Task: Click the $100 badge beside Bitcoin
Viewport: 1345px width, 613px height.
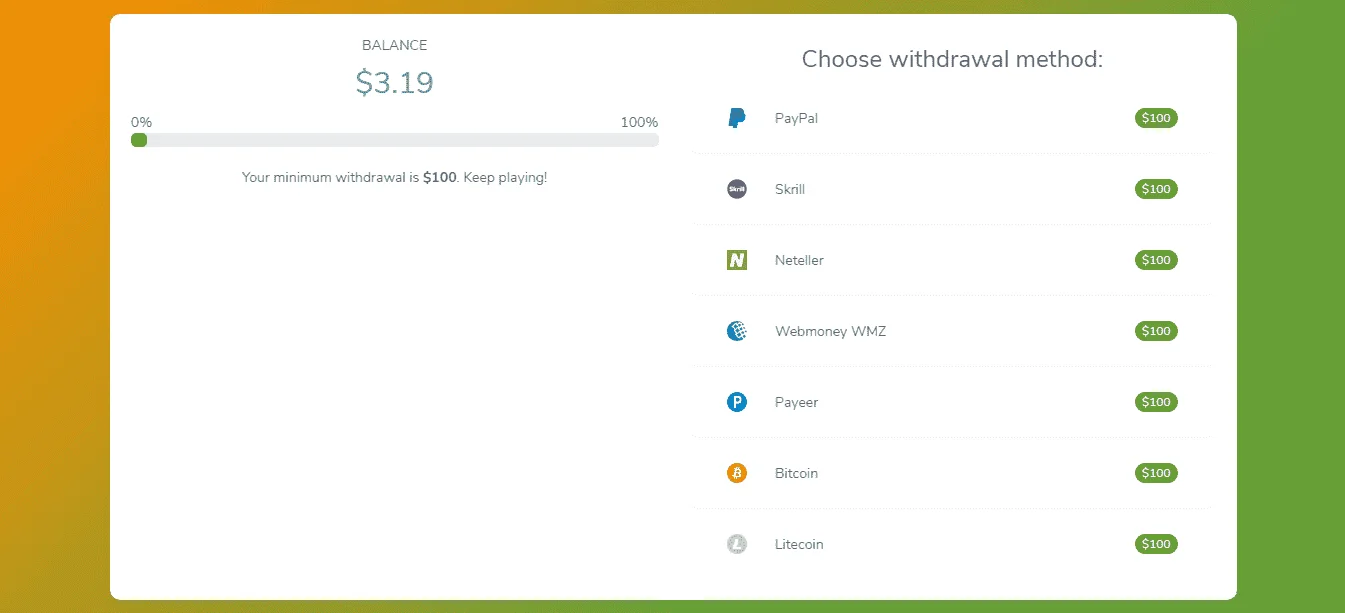Action: coord(1156,473)
